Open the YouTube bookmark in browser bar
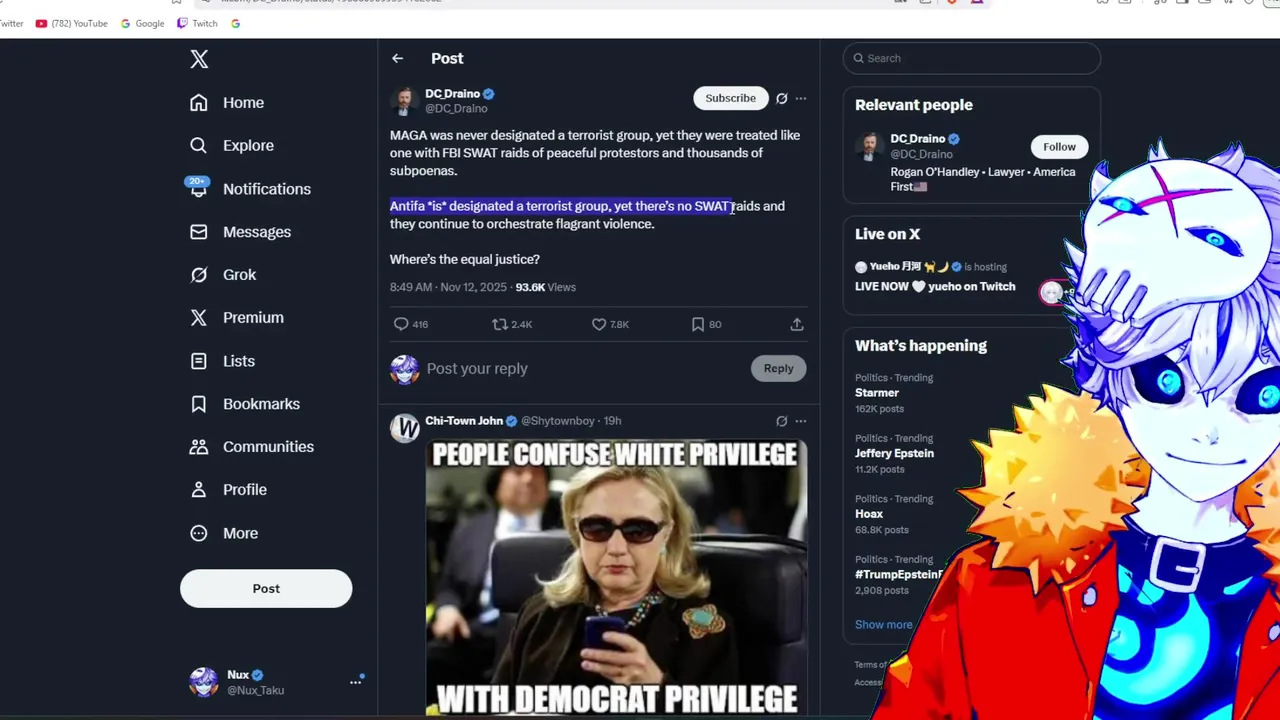Screen dimensions: 1280x720 pos(71,23)
